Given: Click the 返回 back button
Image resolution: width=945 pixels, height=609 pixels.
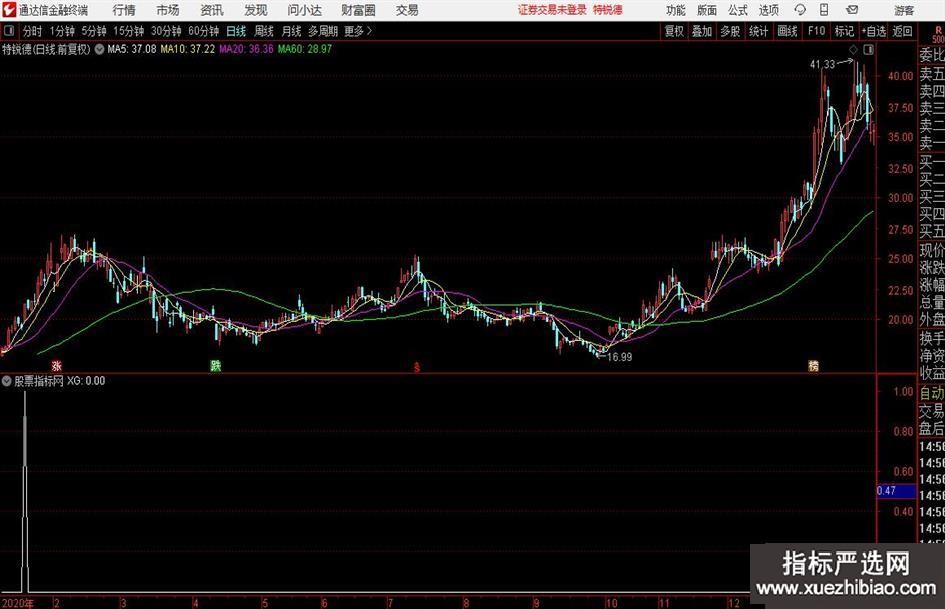Looking at the screenshot, I should [902, 31].
